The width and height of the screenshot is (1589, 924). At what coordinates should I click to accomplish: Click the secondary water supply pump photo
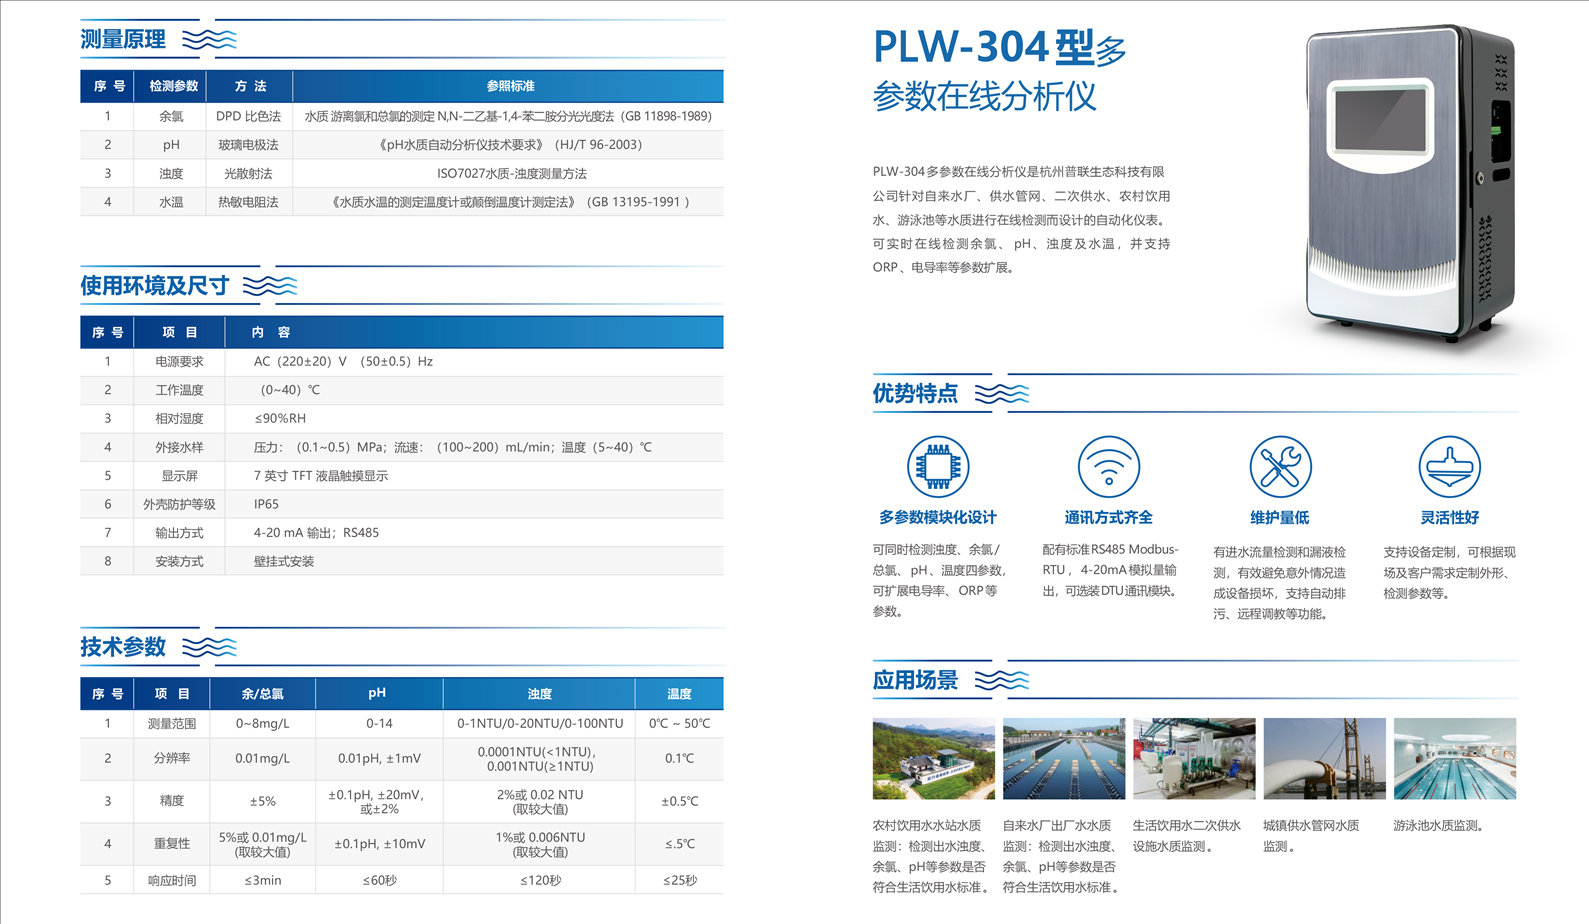point(1194,758)
